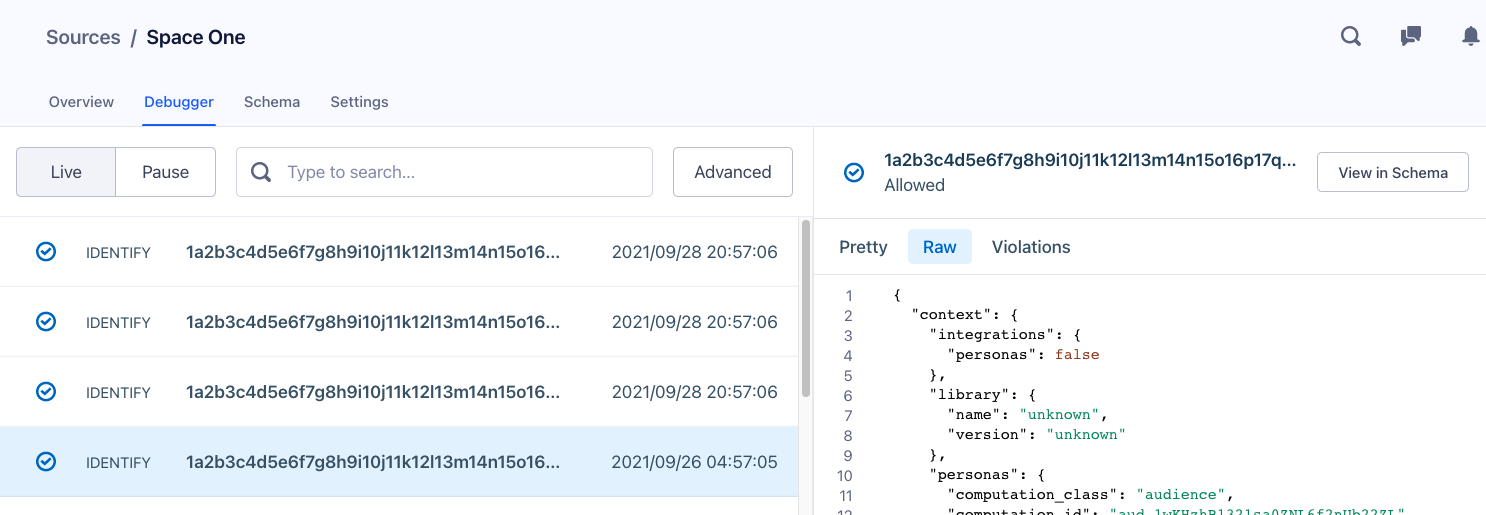Open the chat messages icon
The height and width of the screenshot is (515, 1486).
click(1411, 37)
